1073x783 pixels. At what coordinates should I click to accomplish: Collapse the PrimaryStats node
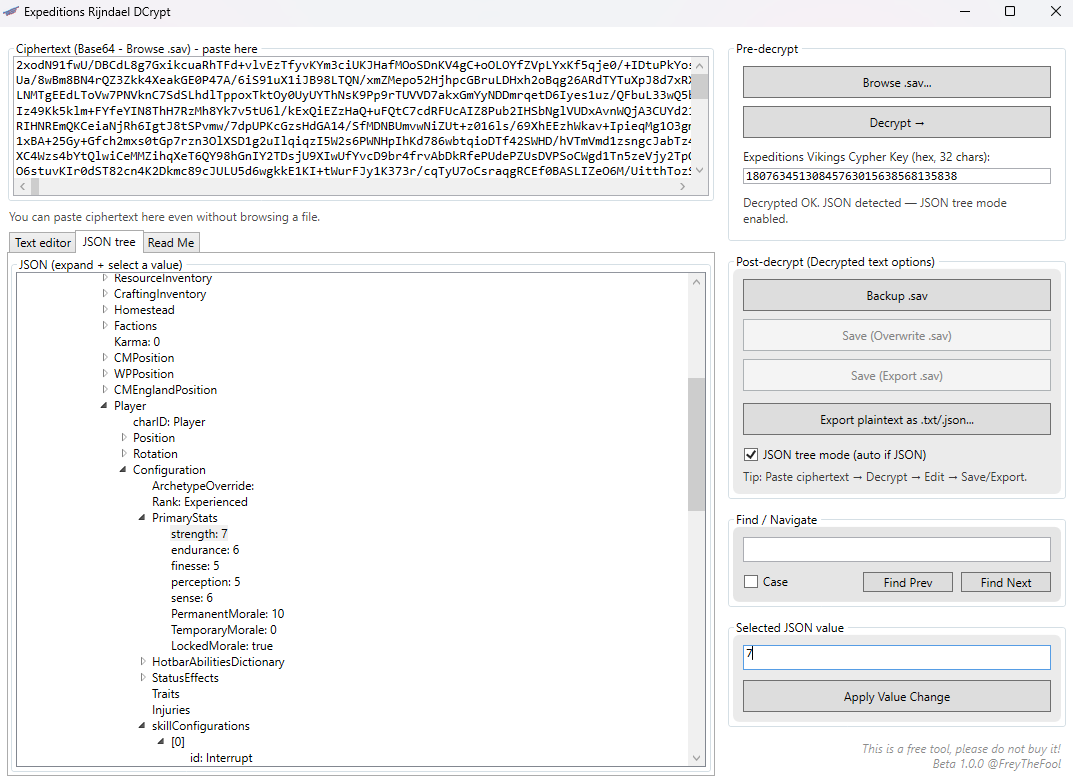[142, 517]
